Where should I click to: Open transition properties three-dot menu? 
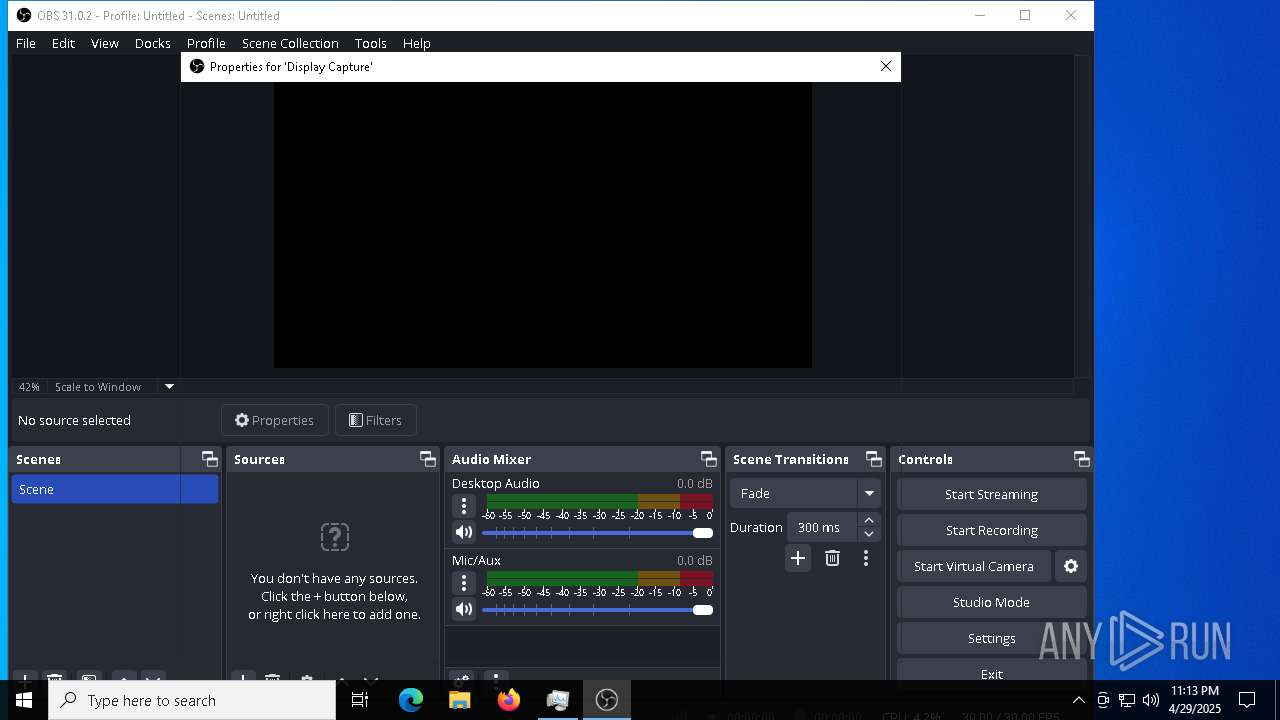[x=866, y=559]
